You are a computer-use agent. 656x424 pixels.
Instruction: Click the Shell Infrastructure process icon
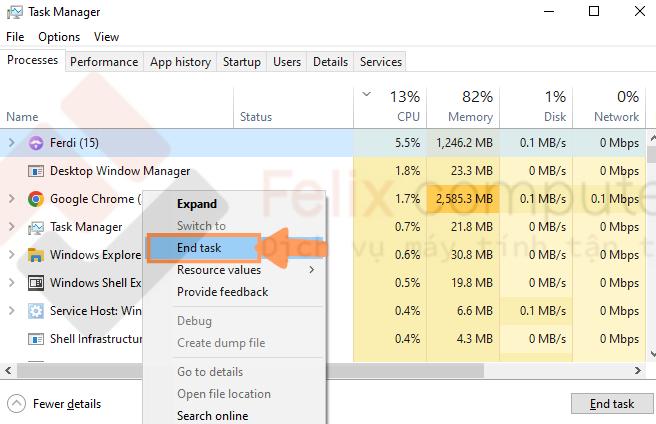[35, 339]
